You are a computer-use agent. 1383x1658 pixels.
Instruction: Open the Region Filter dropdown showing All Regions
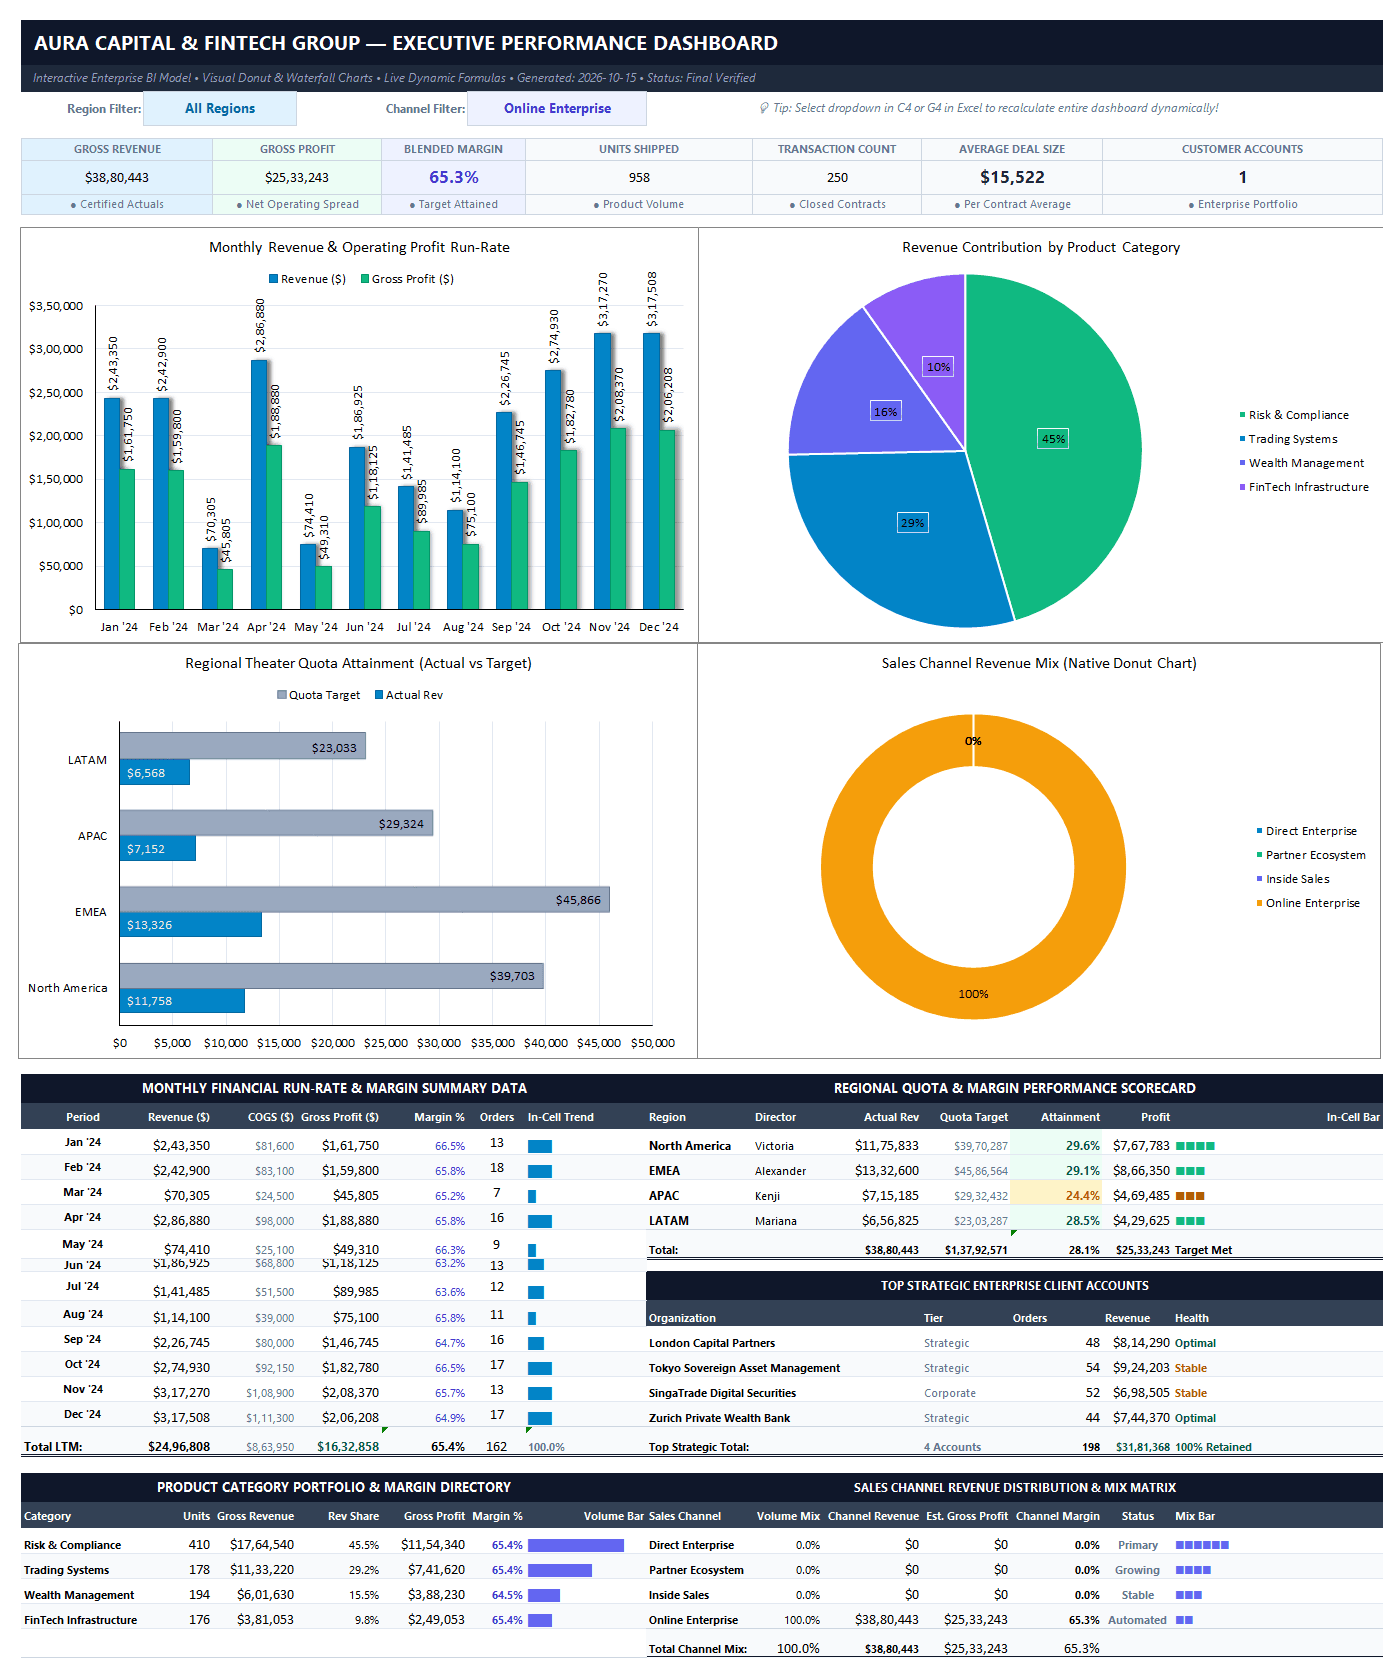(x=220, y=109)
